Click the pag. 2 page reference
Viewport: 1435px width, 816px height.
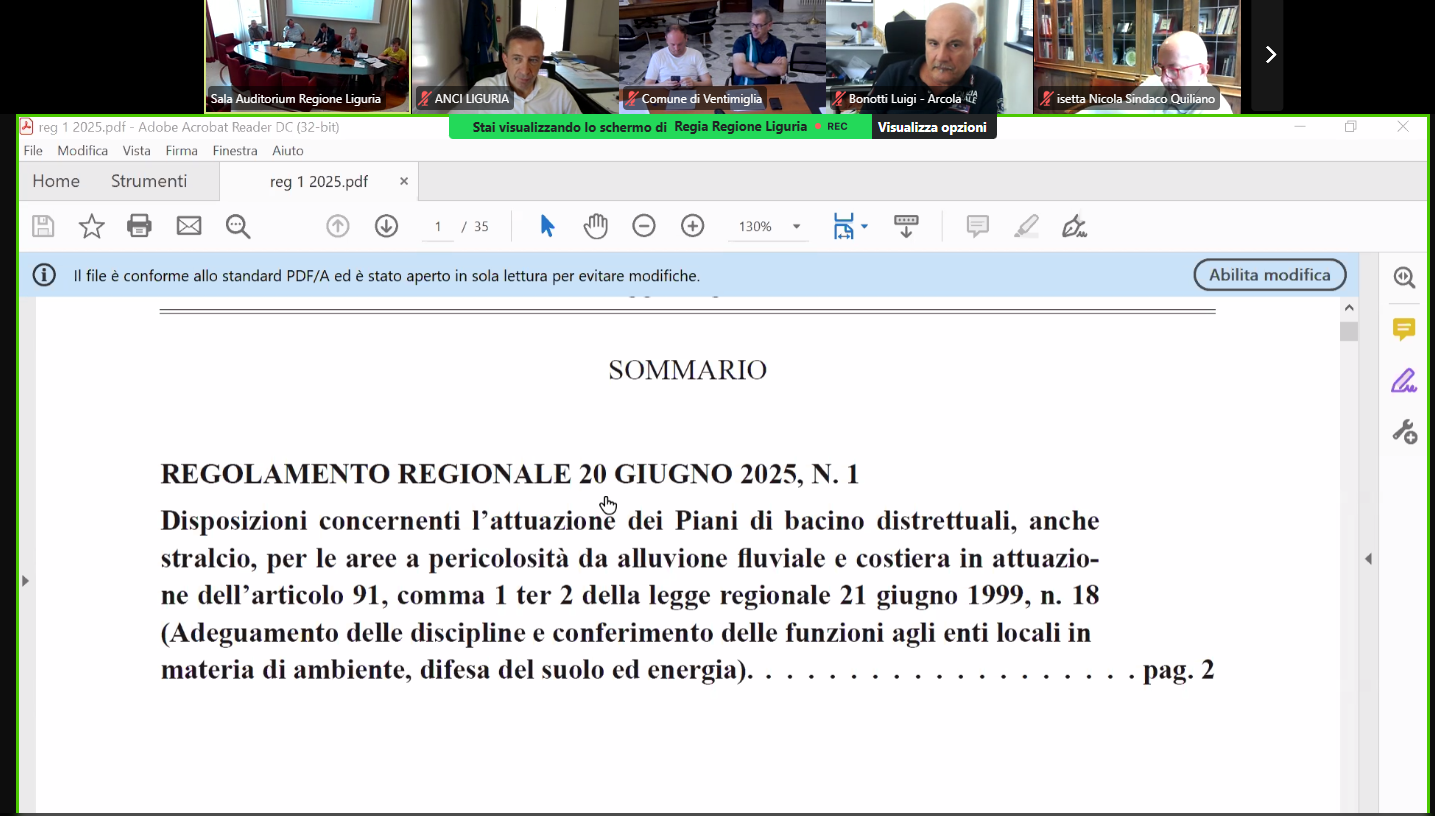[1179, 670]
